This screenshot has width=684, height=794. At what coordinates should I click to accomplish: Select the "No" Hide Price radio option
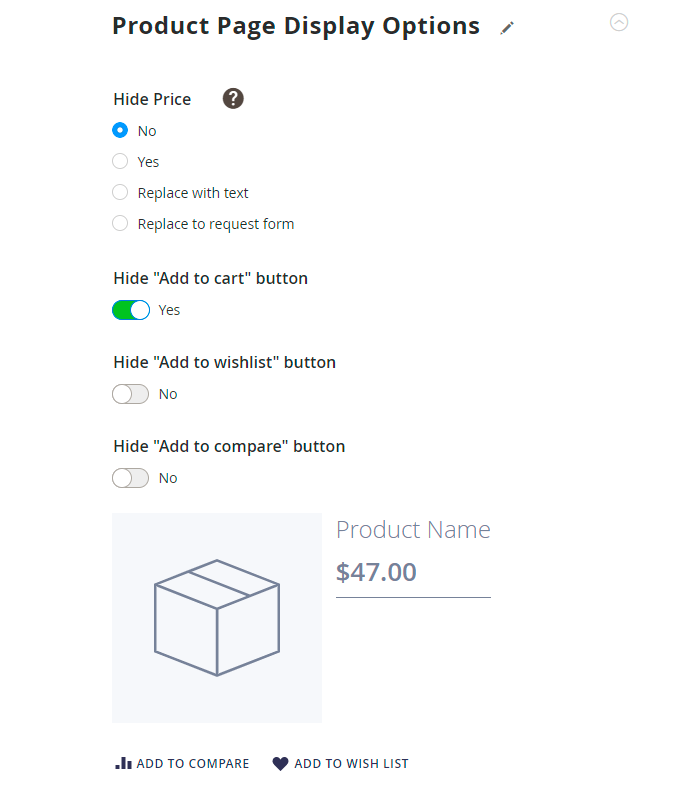pos(120,130)
